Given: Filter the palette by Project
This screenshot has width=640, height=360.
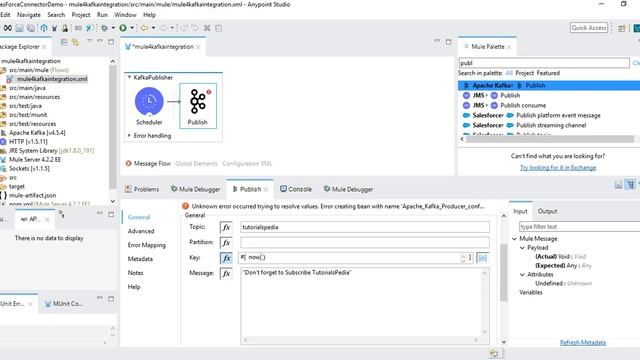Looking at the screenshot, I should (524, 73).
